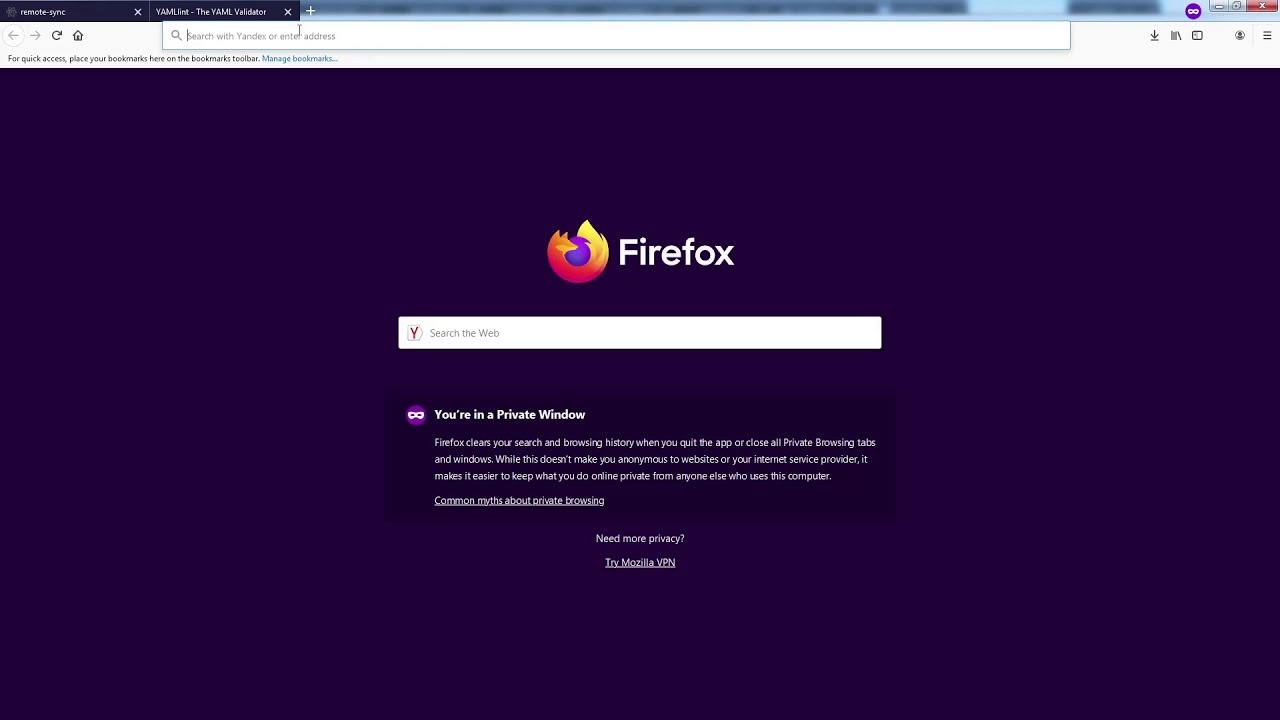This screenshot has height=720, width=1280.
Task: Go forward using the forward arrow
Action: (35, 36)
